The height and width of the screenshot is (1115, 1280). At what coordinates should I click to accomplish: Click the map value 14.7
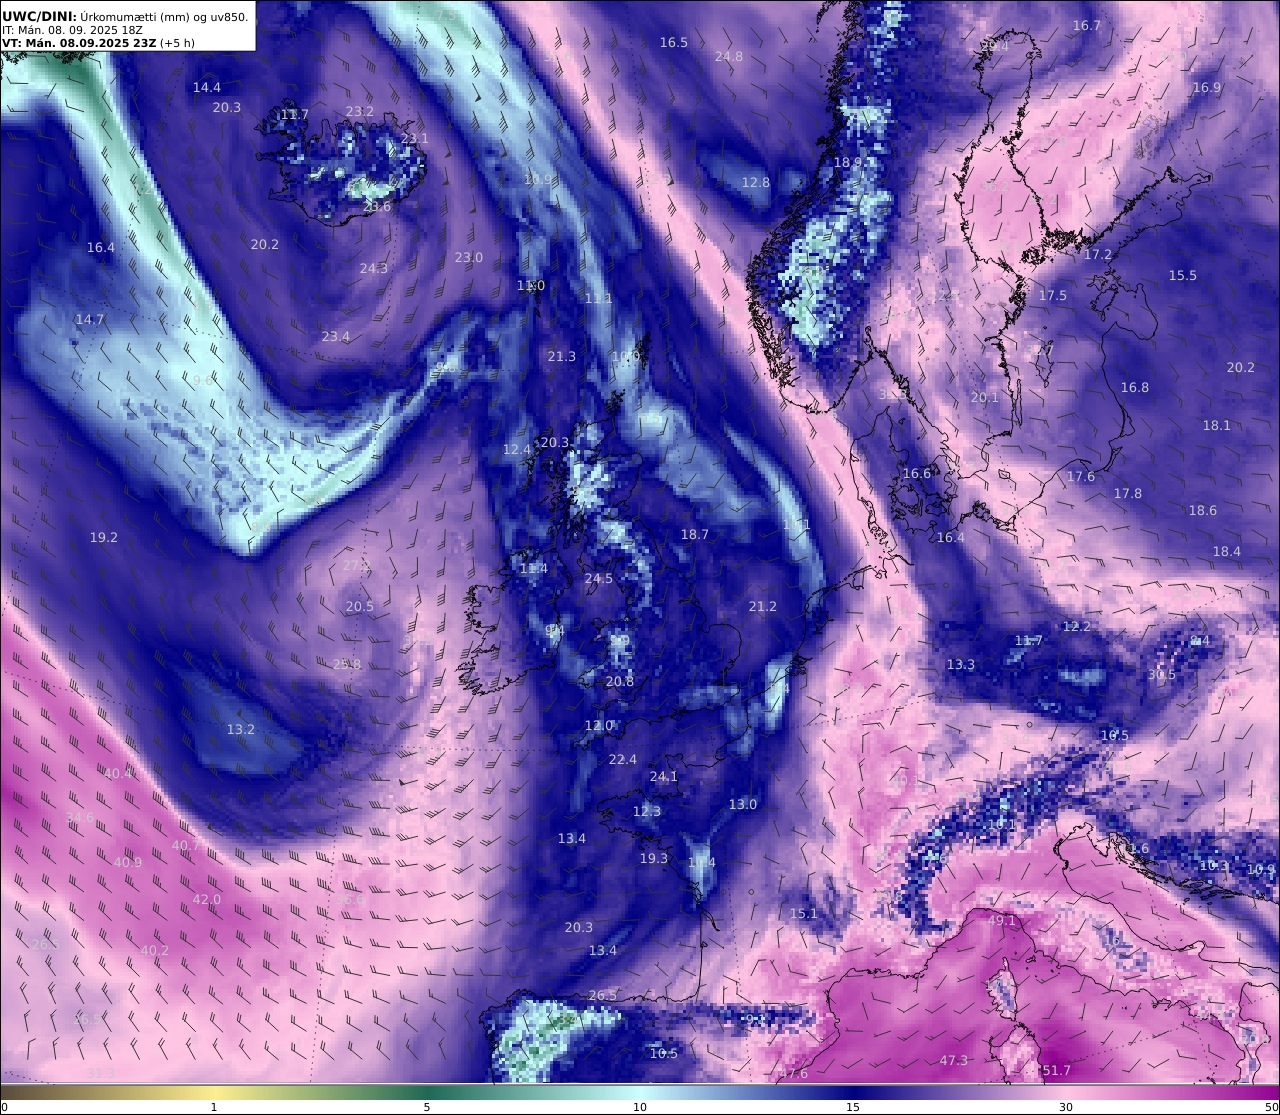pos(90,319)
